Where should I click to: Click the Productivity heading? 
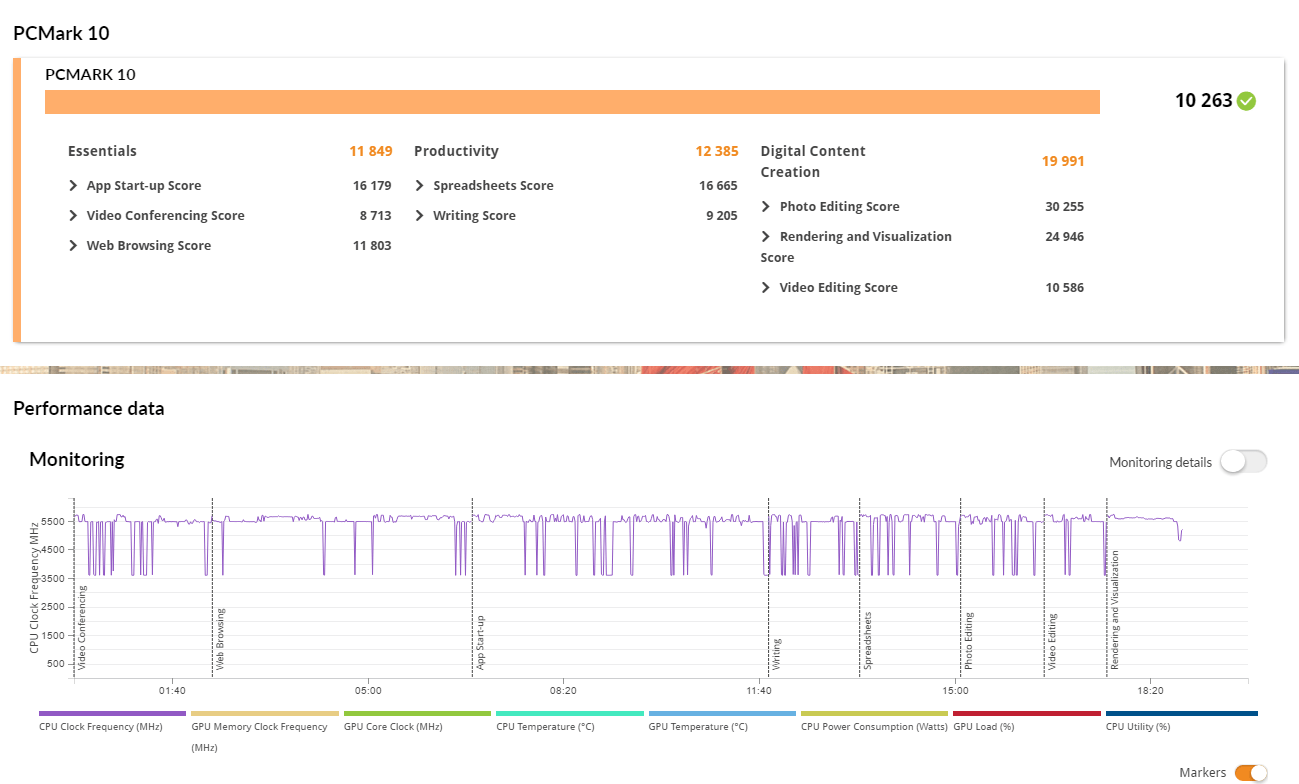[456, 152]
